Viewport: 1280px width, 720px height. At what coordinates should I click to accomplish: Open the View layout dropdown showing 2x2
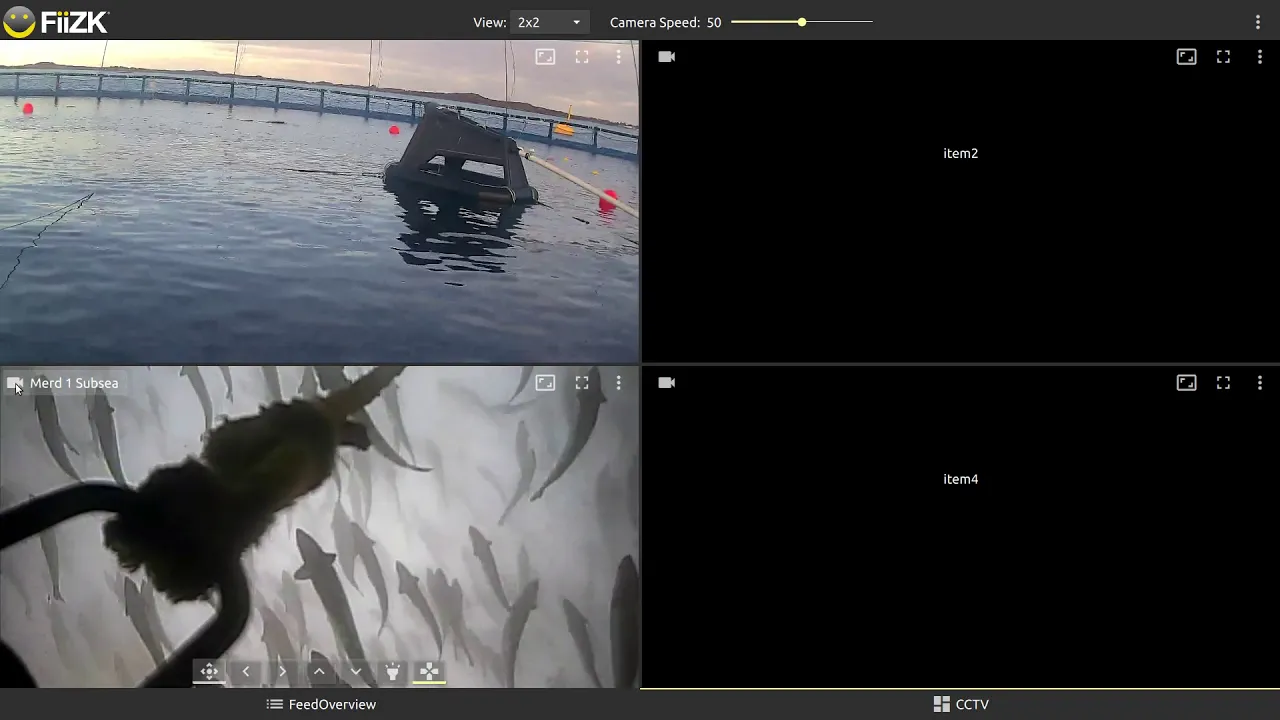[x=549, y=22]
